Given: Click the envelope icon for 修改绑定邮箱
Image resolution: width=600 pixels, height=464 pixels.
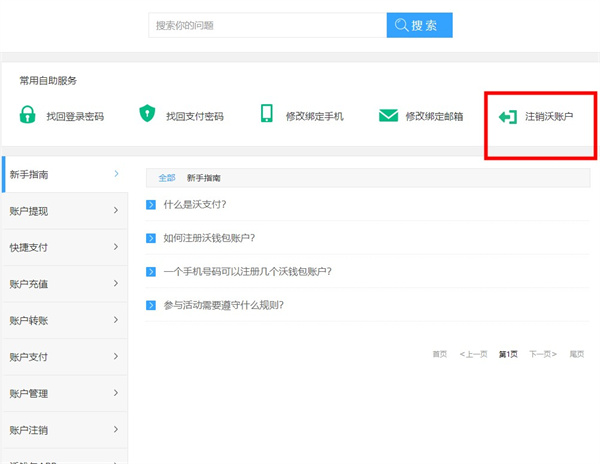Looking at the screenshot, I should (388, 116).
